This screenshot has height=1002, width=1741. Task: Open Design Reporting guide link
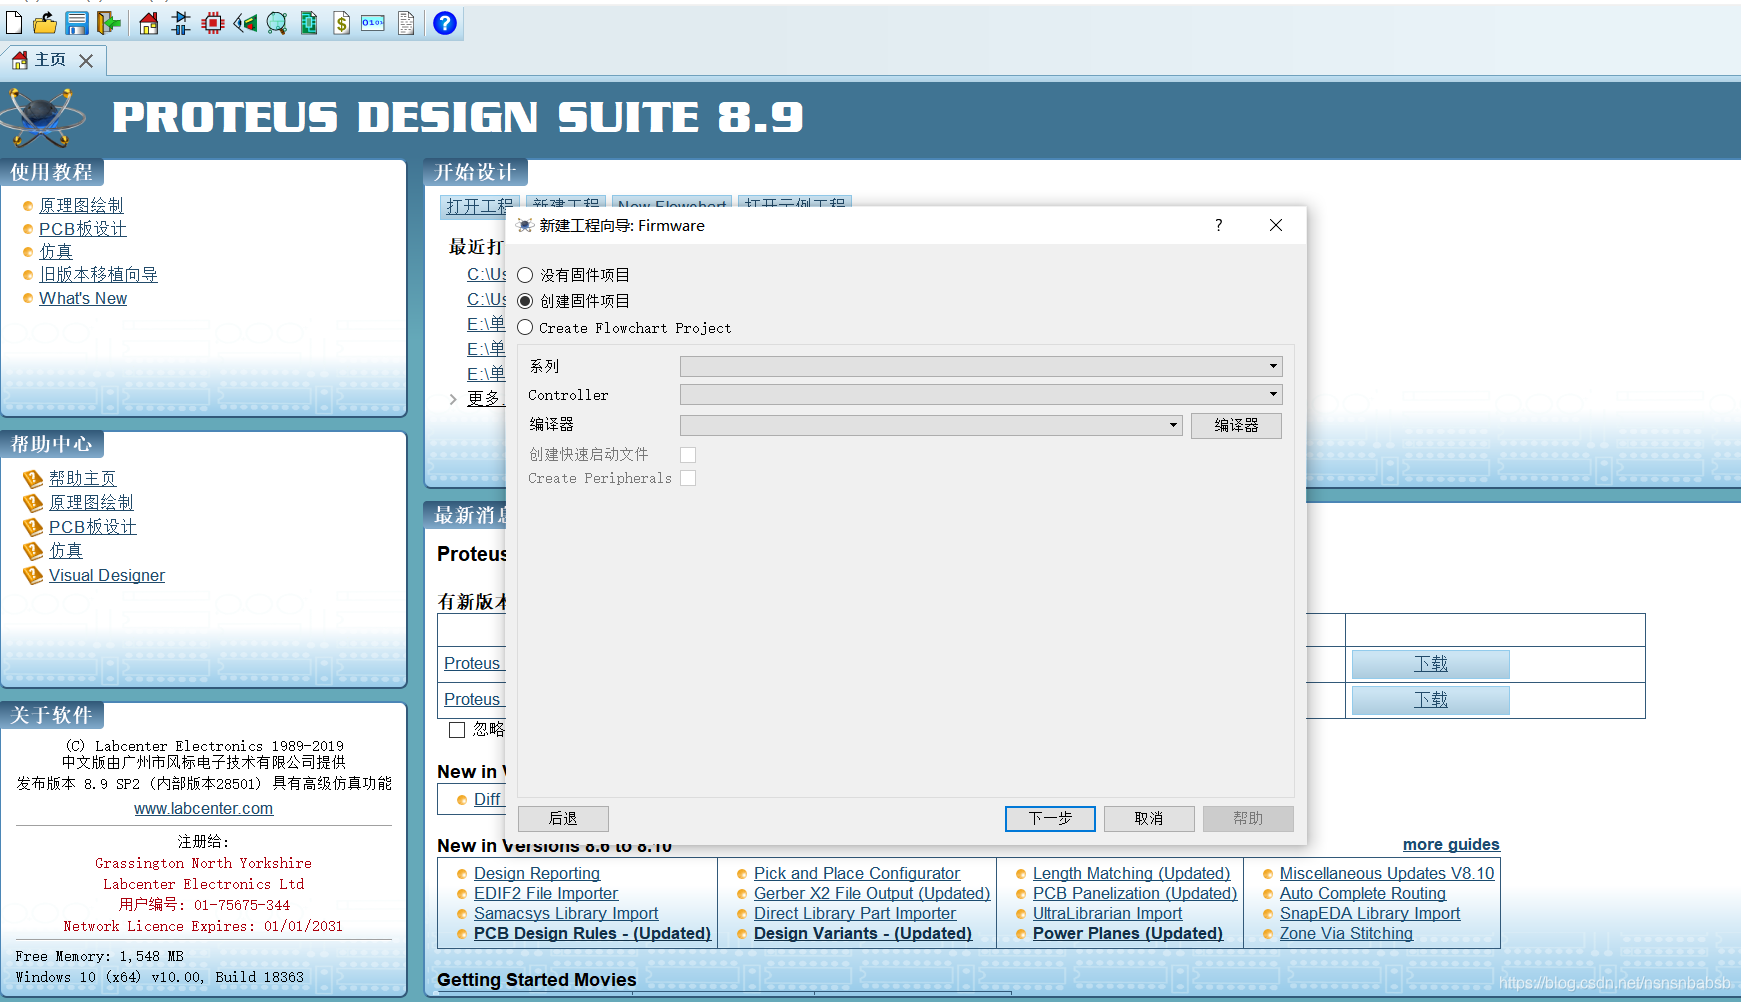pos(537,873)
